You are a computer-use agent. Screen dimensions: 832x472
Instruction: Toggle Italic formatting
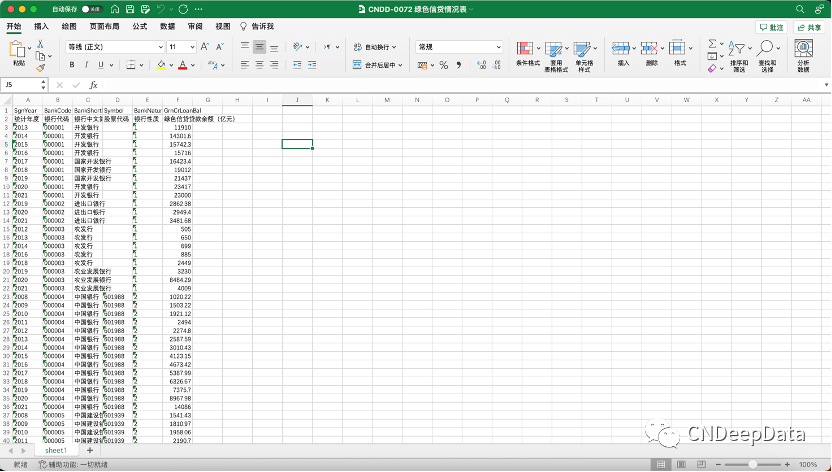(x=86, y=65)
